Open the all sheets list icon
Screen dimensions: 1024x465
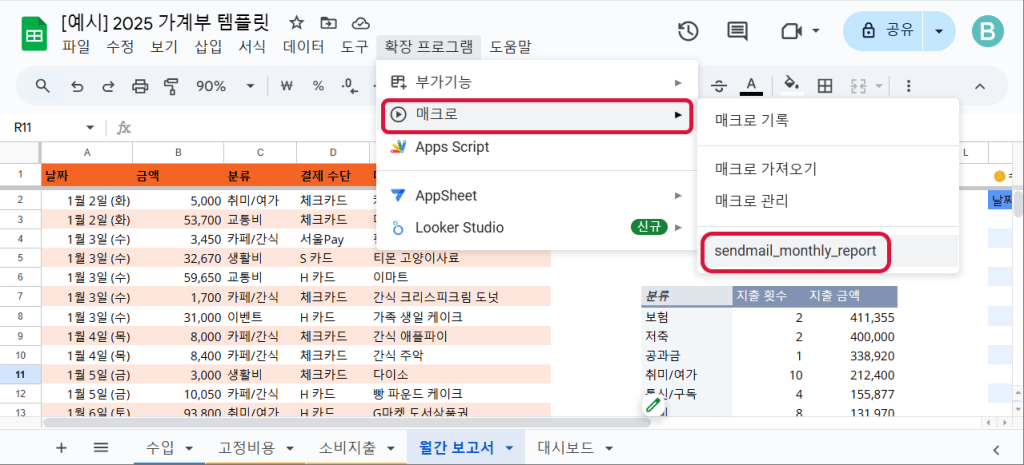pyautogui.click(x=100, y=447)
